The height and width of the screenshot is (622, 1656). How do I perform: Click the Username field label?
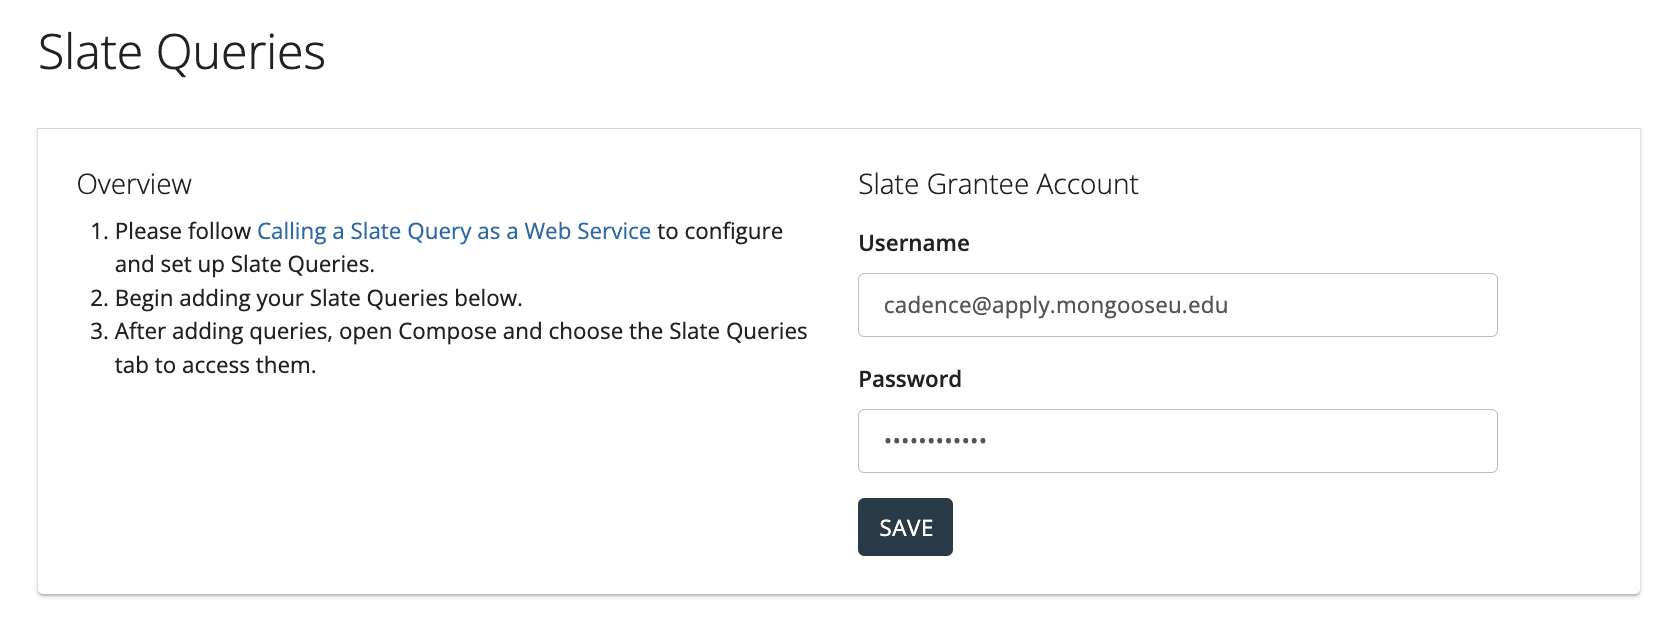pyautogui.click(x=913, y=243)
